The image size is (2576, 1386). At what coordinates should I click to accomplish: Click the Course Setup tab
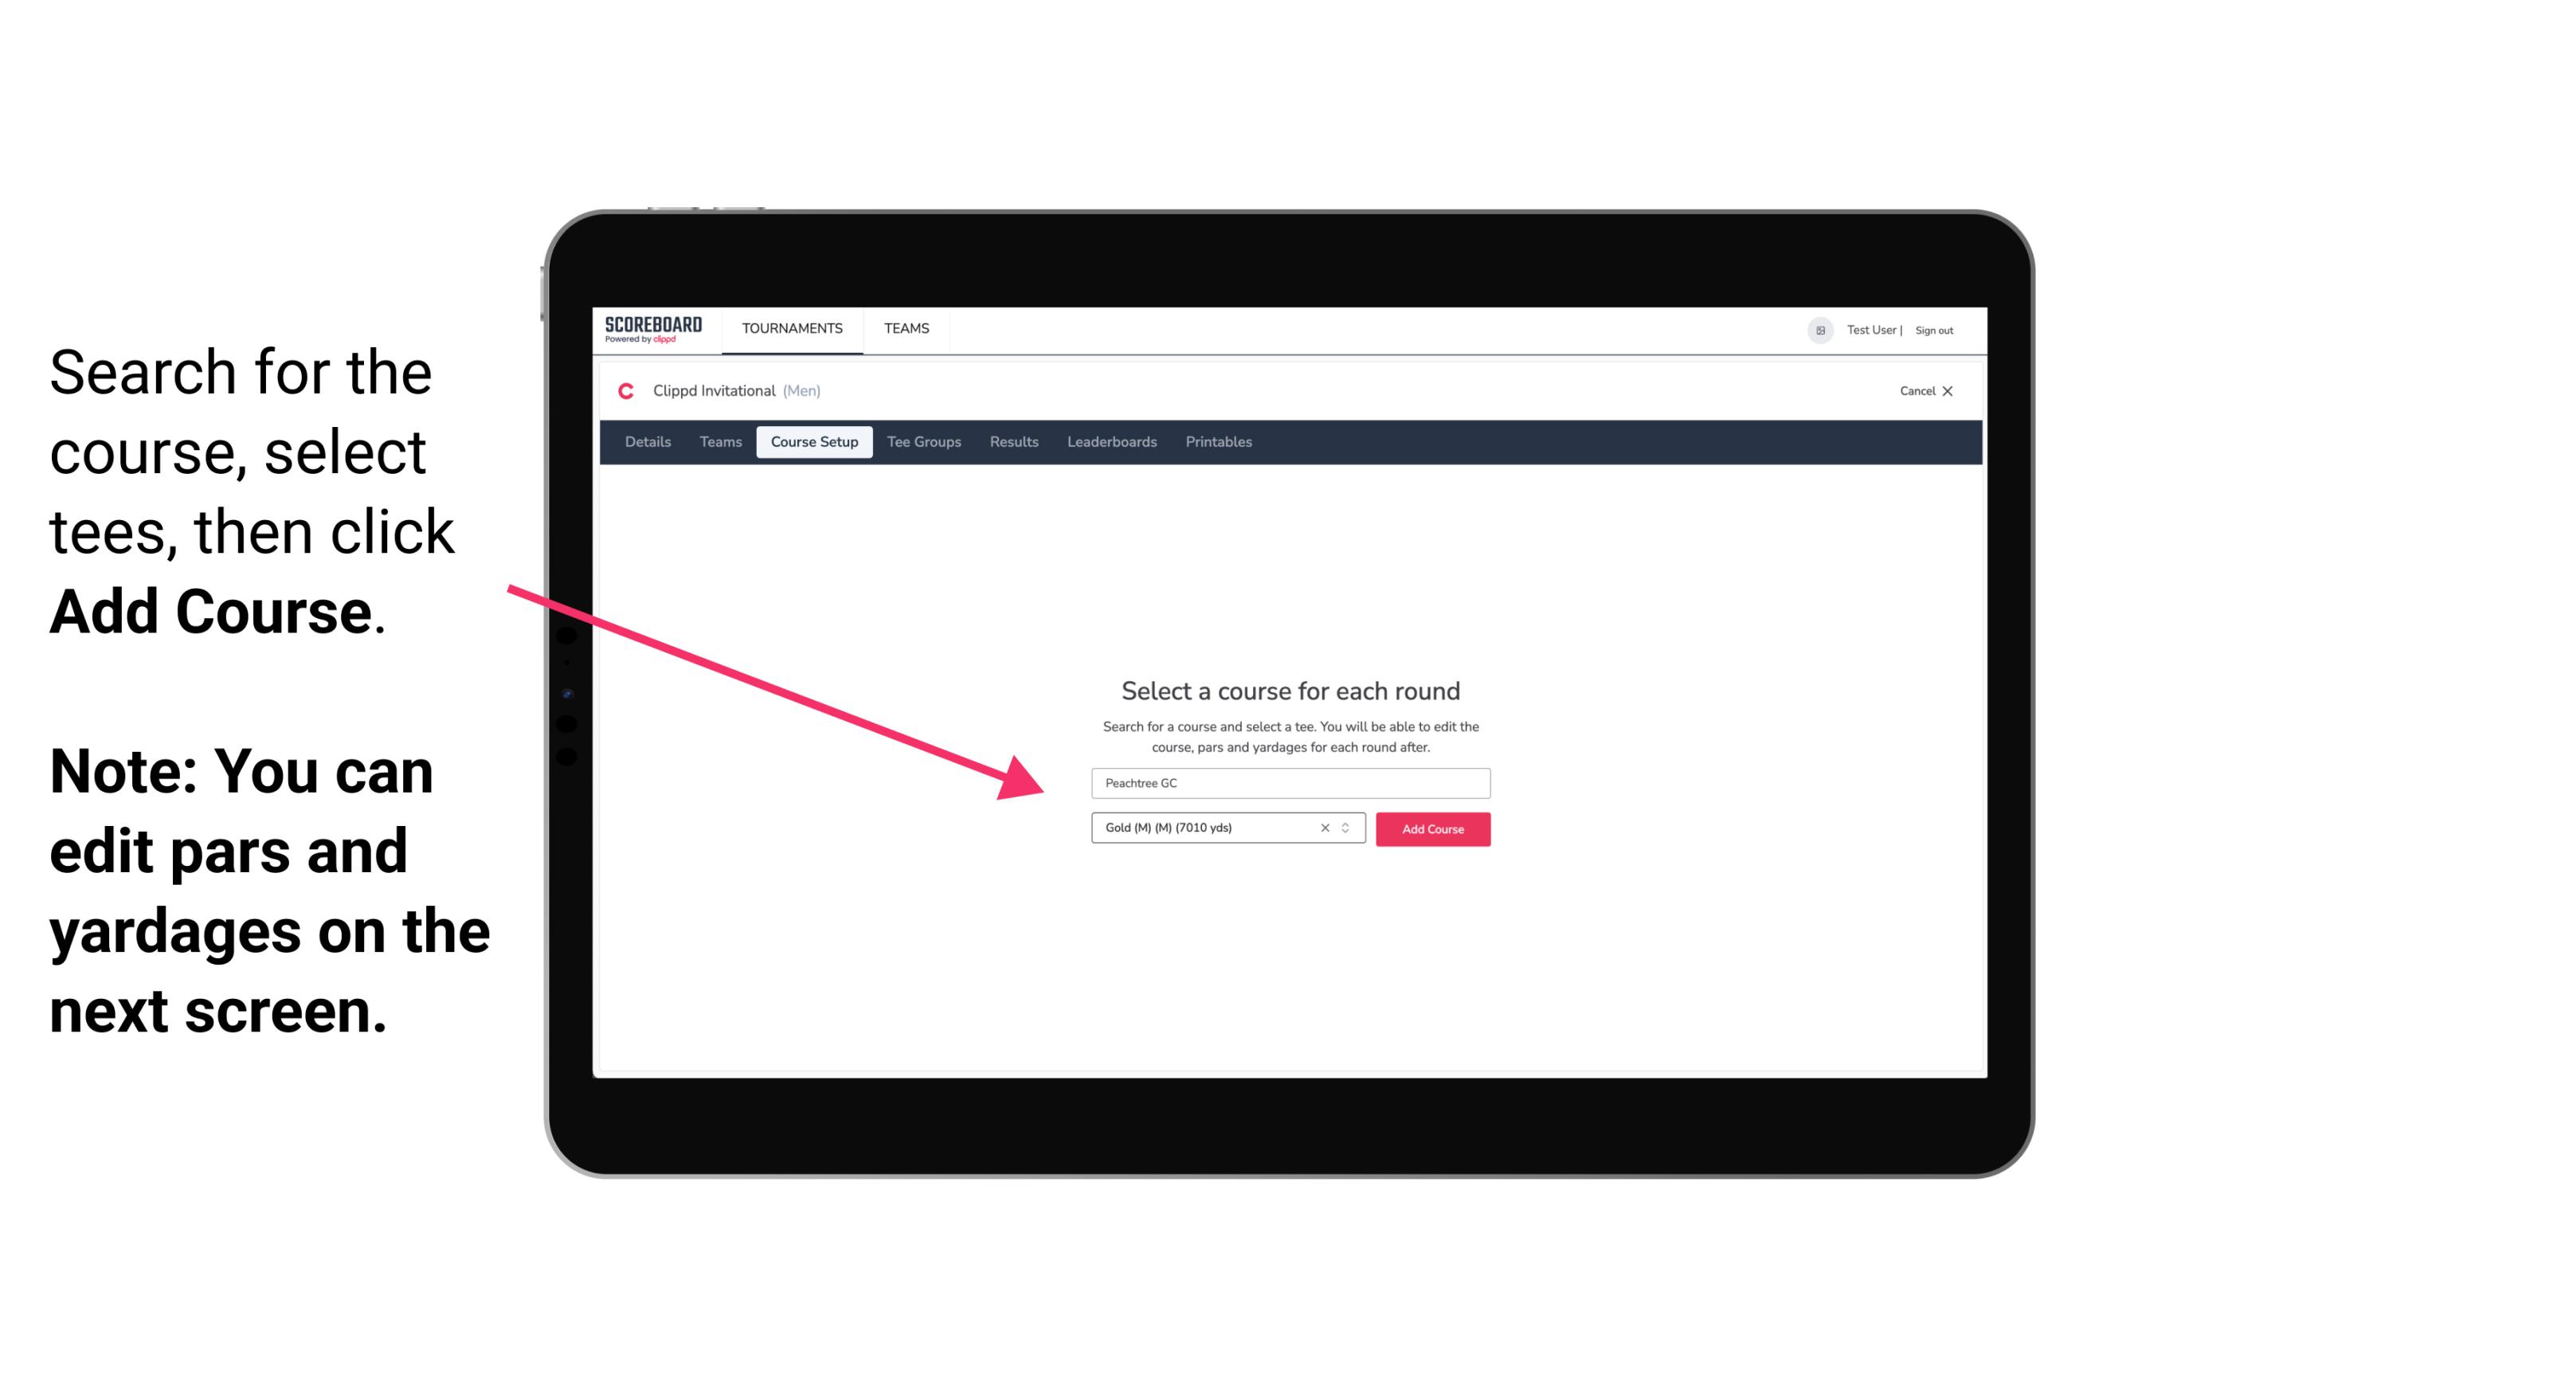[814, 442]
